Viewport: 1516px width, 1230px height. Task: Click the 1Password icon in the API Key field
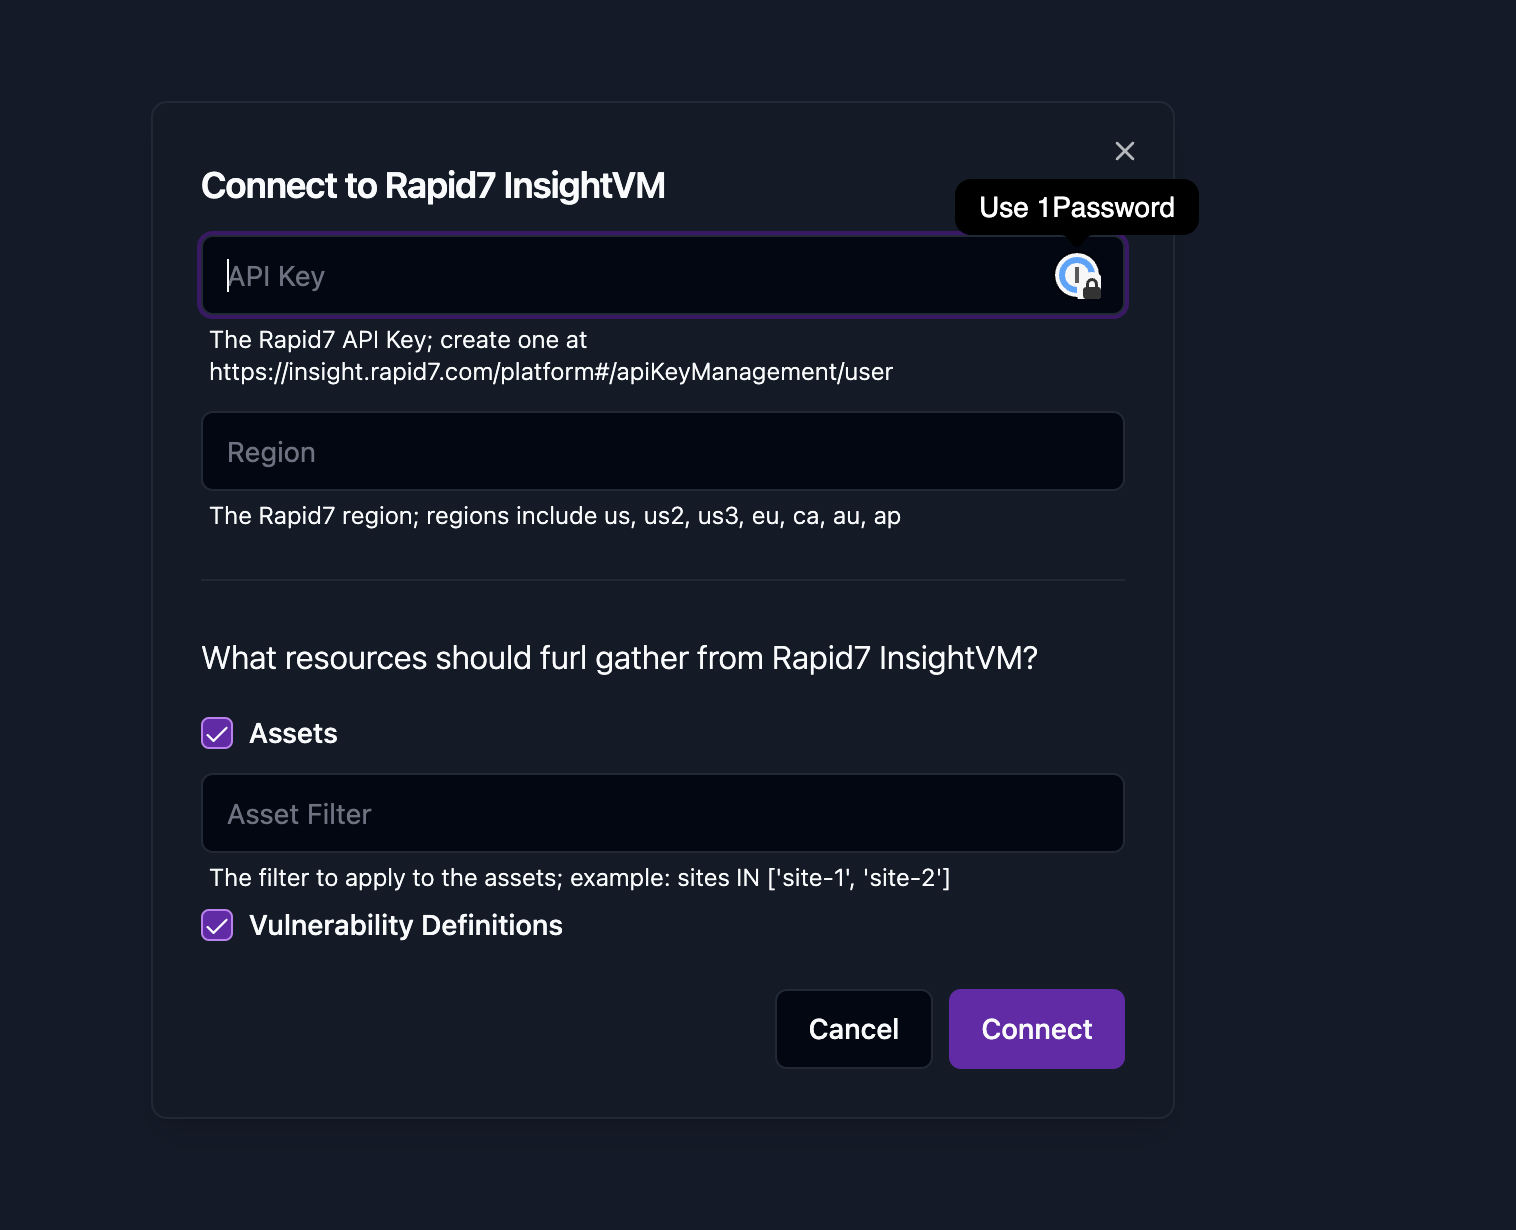[x=1075, y=275]
